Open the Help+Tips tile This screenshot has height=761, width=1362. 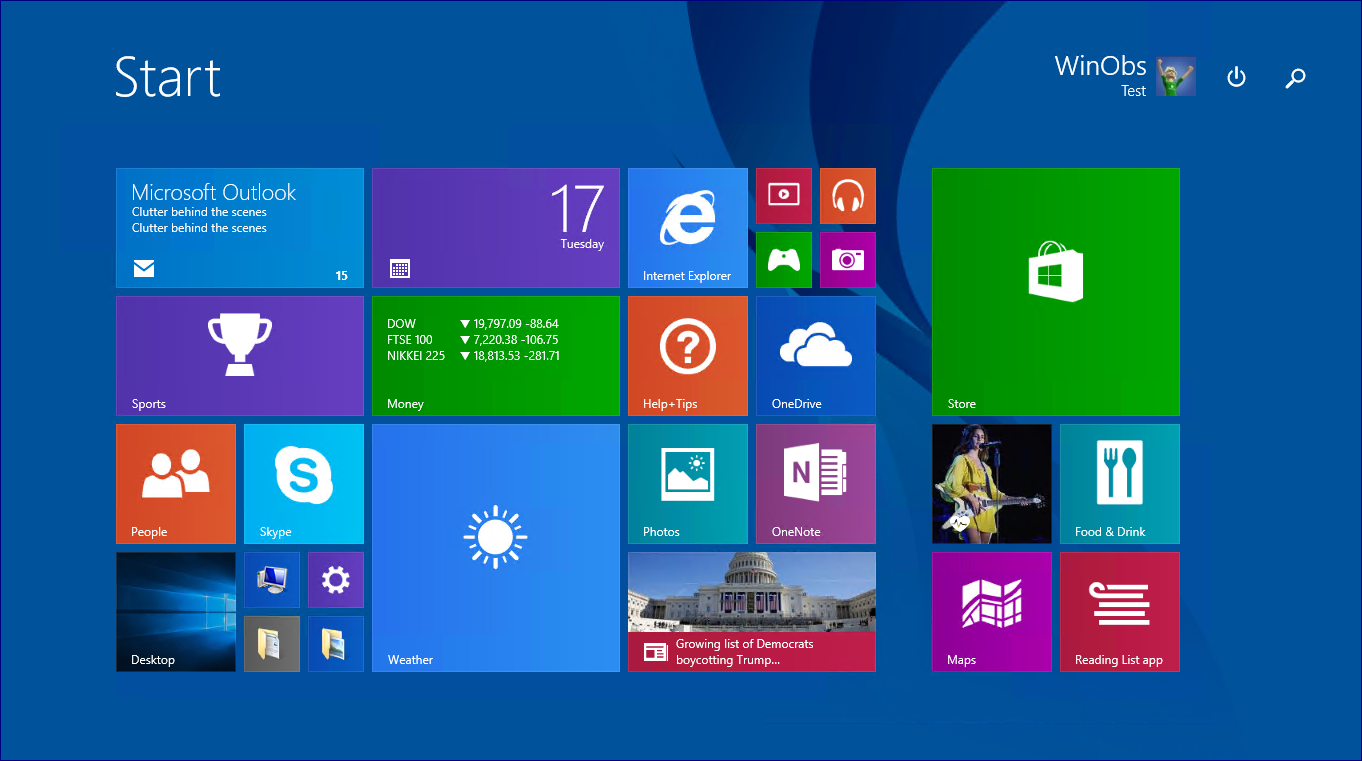pyautogui.click(x=687, y=355)
